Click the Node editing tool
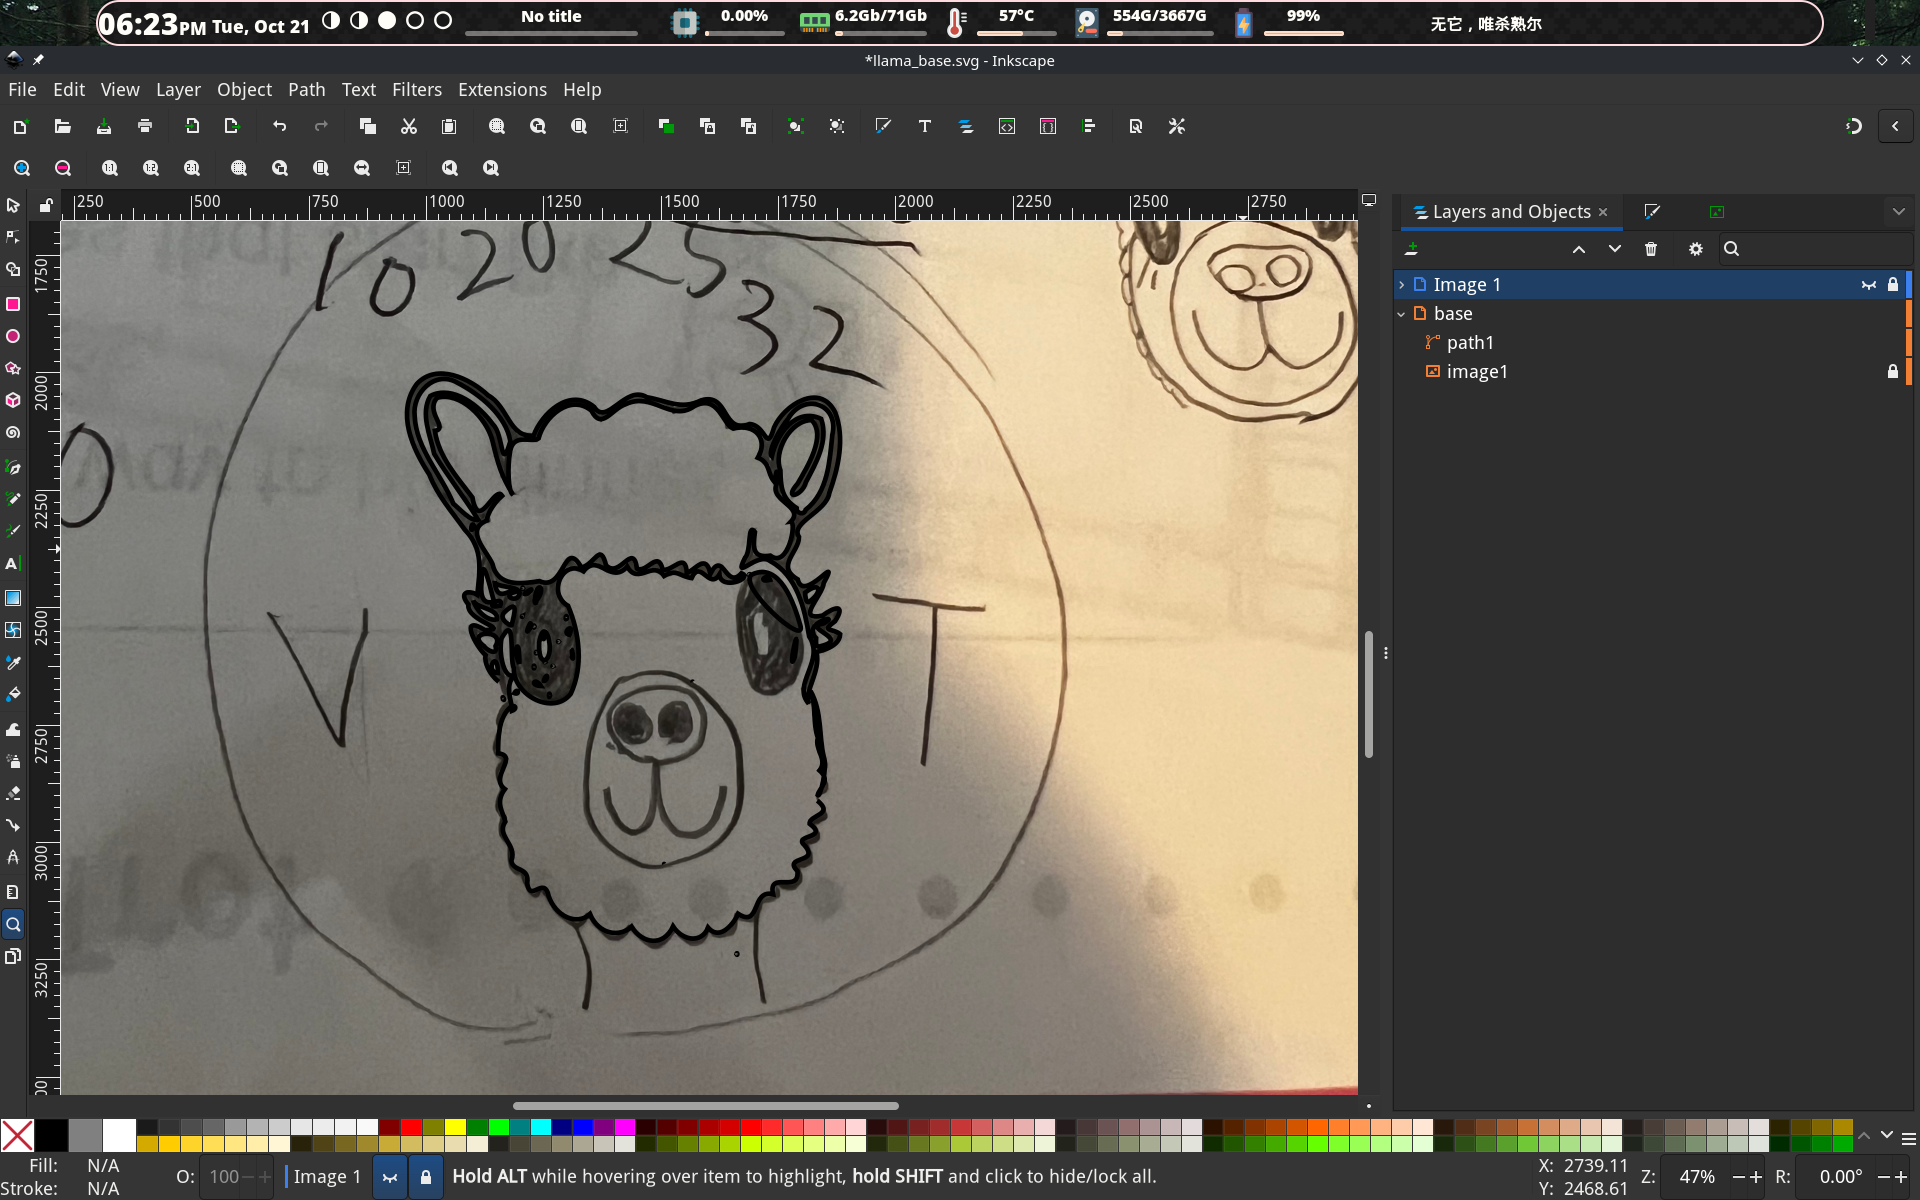Image resolution: width=1920 pixels, height=1200 pixels. [13, 237]
